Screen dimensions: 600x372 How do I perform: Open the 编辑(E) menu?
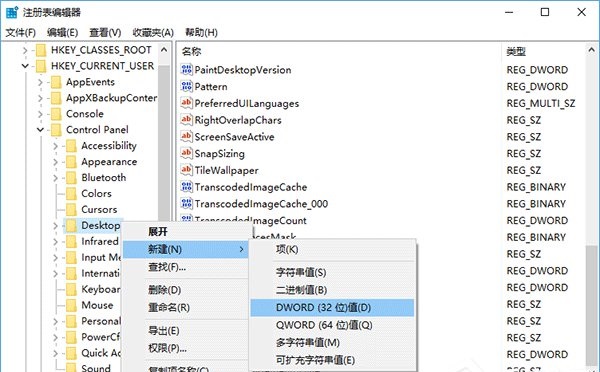(62, 33)
